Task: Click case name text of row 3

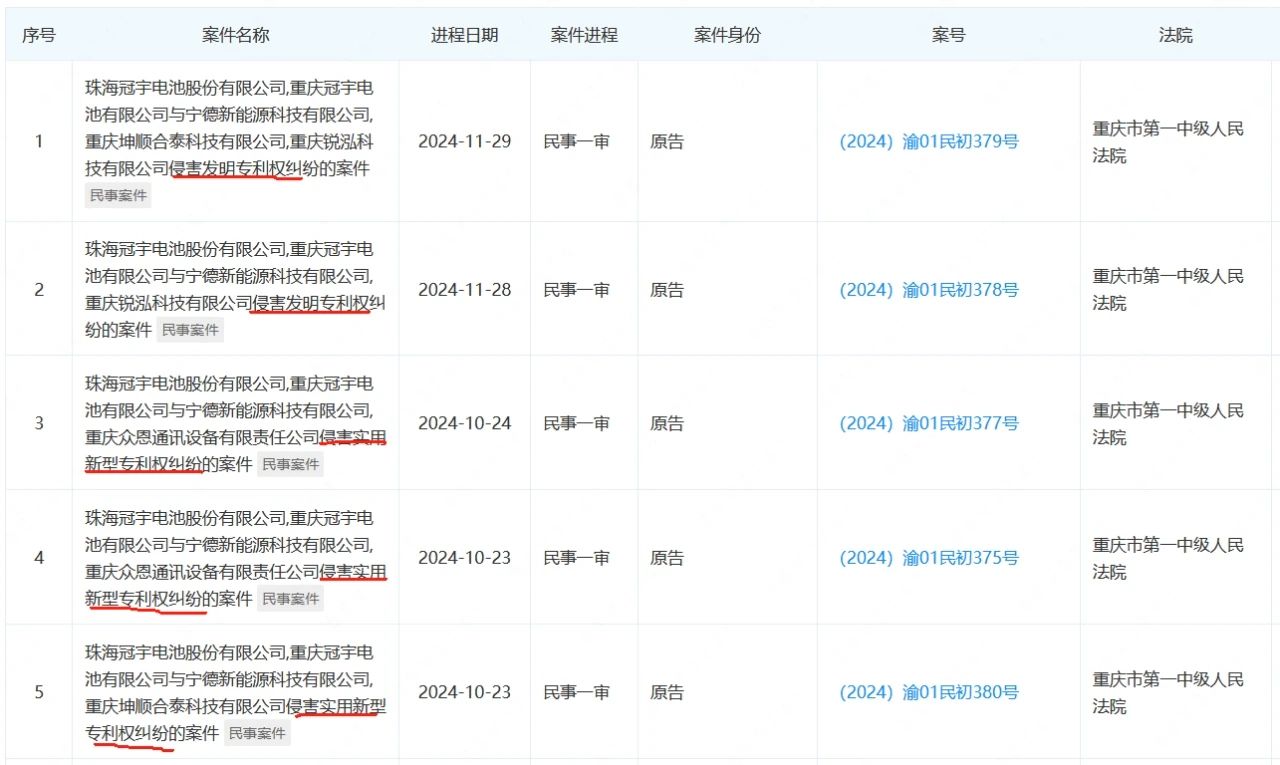Action: pyautogui.click(x=236, y=424)
